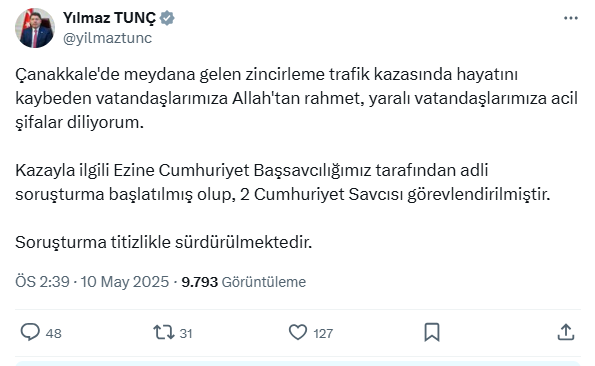
Task: Open the @yilmaztunc handle link
Action: [x=107, y=38]
